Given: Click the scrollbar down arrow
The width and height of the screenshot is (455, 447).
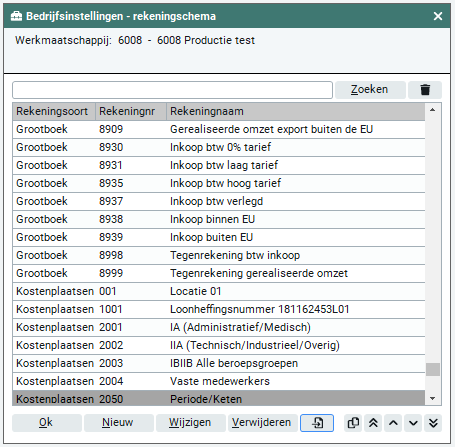Looking at the screenshot, I should coord(433,398).
